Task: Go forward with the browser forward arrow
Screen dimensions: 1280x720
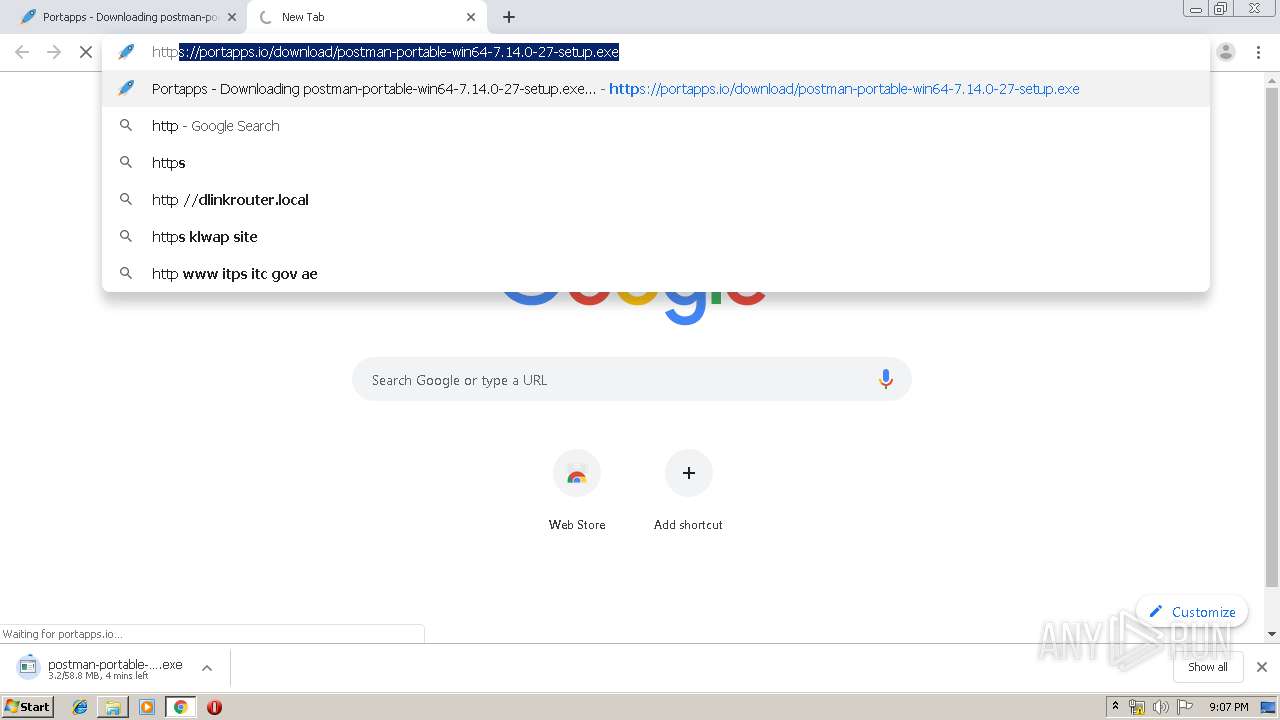Action: tap(54, 52)
